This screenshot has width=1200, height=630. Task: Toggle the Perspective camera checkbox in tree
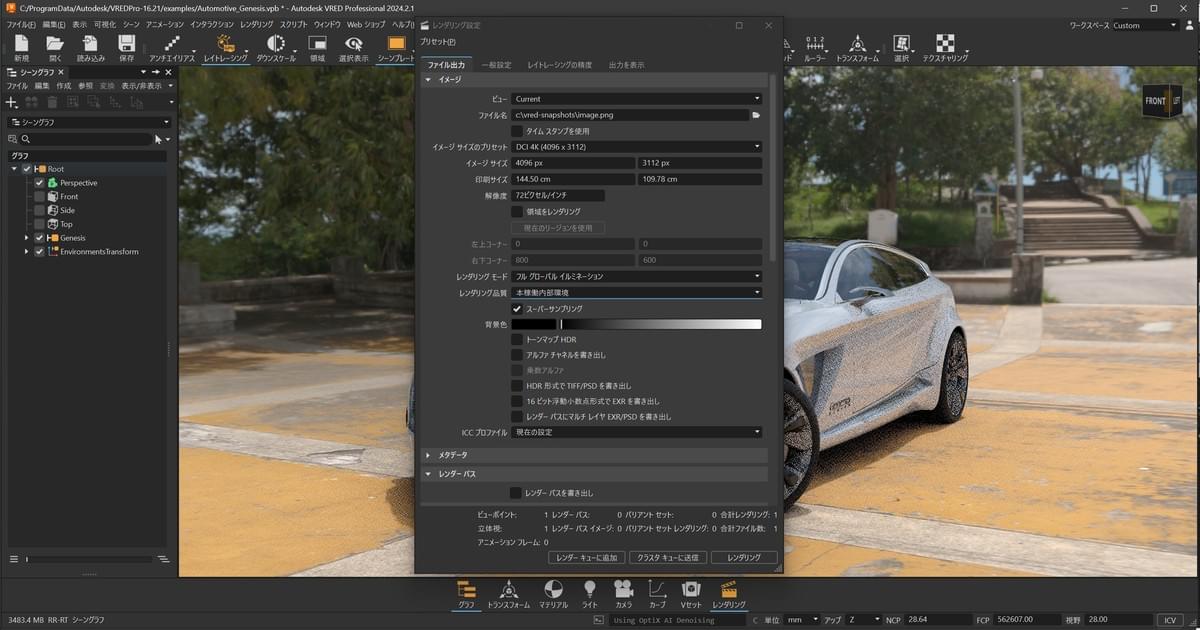[x=40, y=183]
